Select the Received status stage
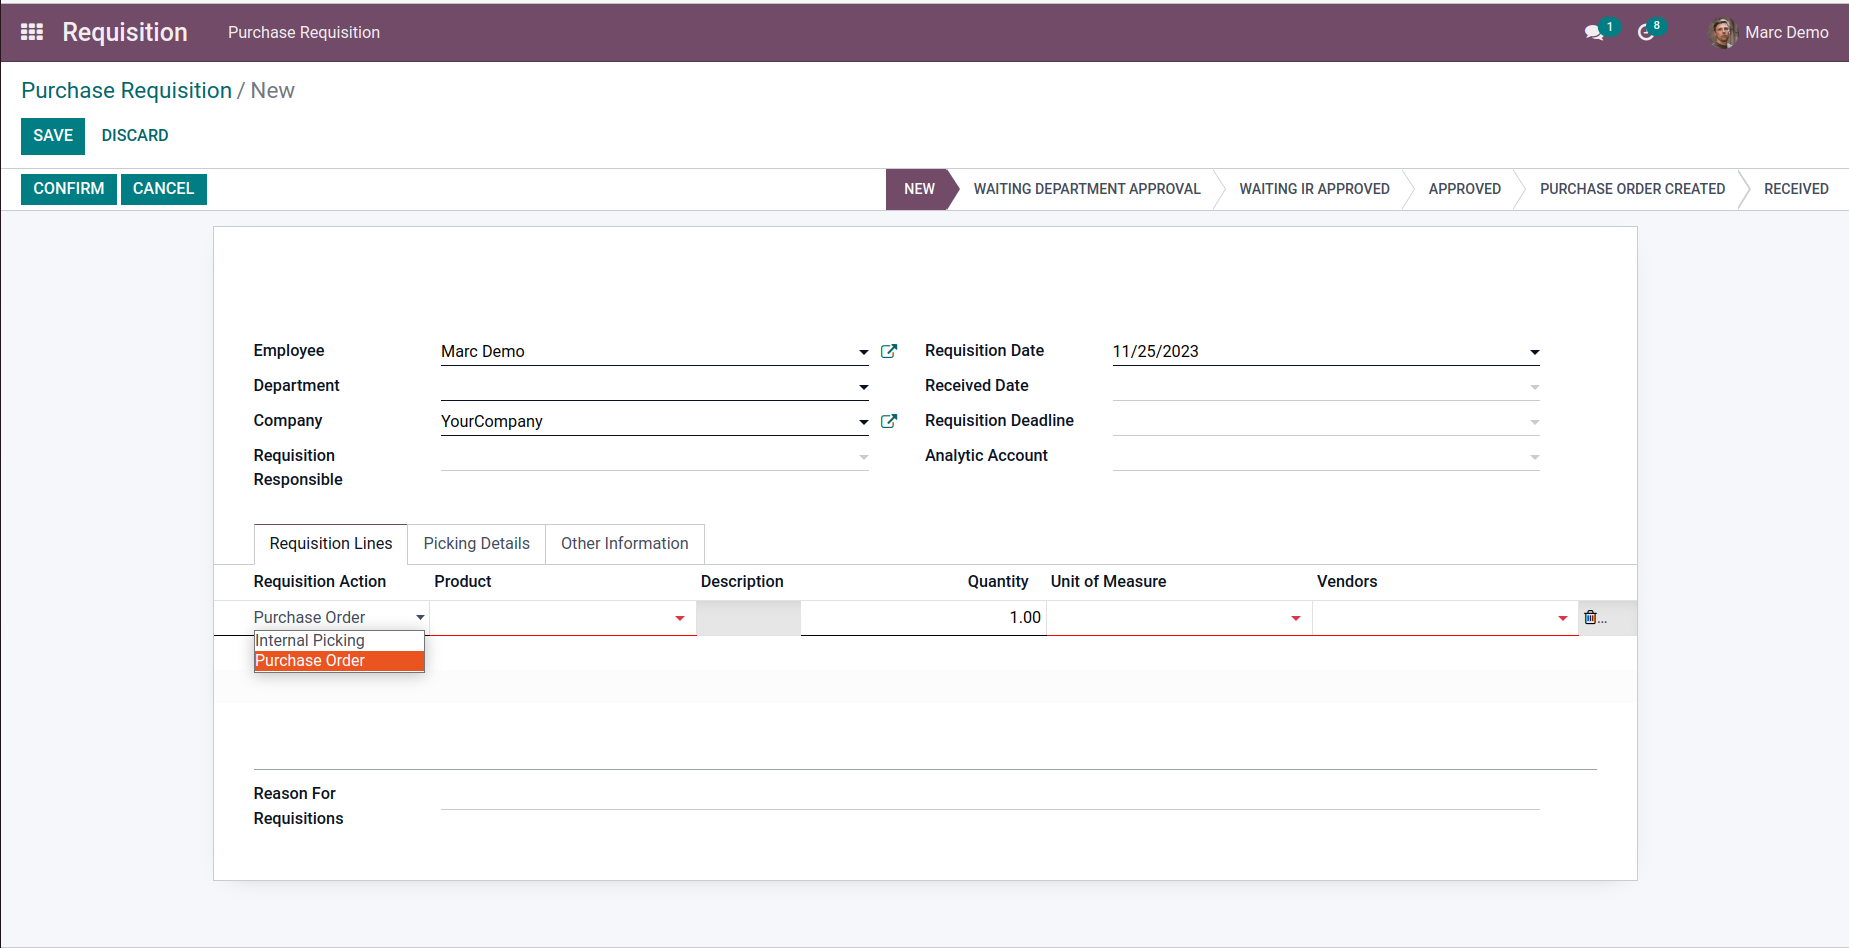The width and height of the screenshot is (1849, 948). click(1796, 189)
